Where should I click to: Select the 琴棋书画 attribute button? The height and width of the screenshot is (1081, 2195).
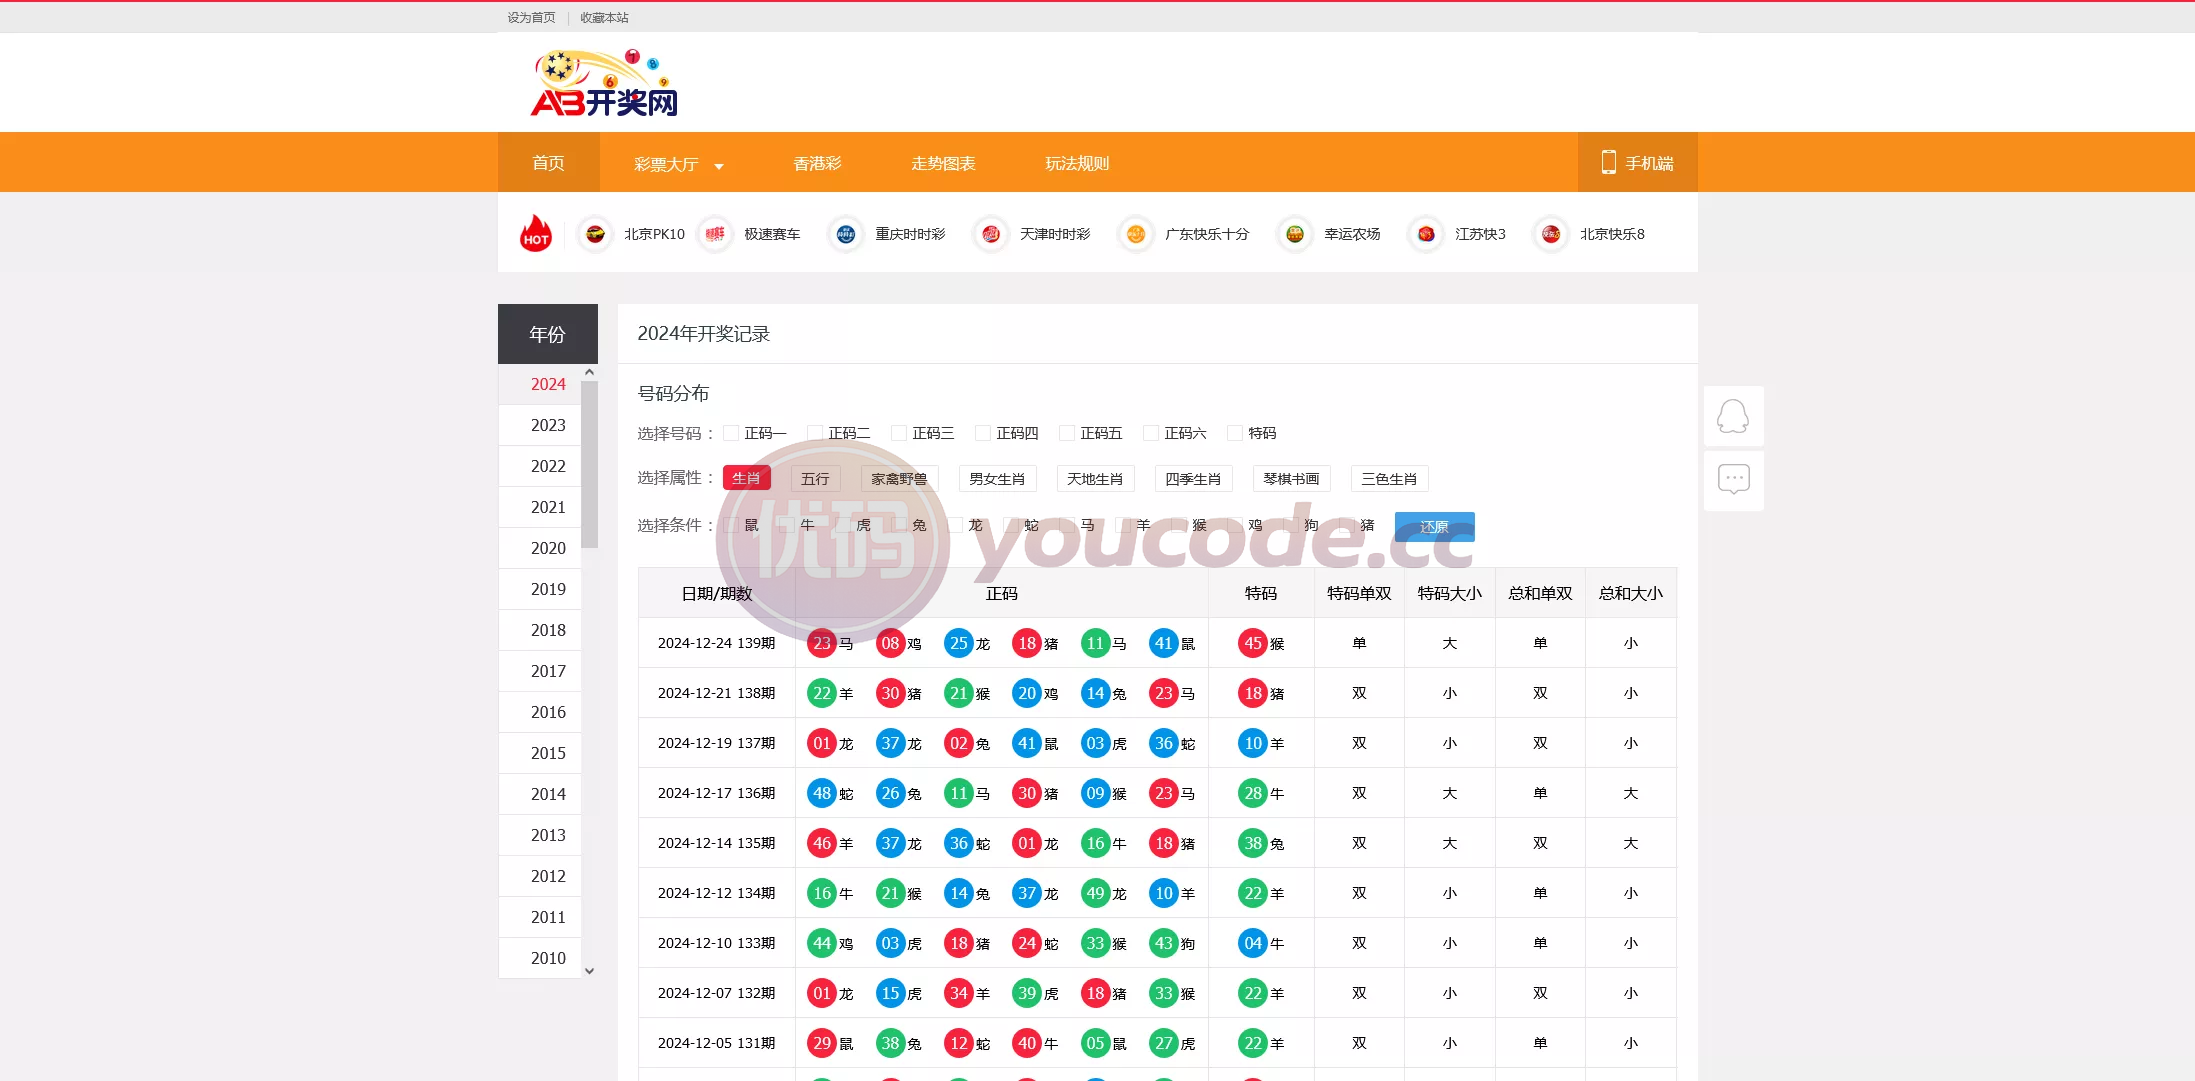[x=1291, y=478]
